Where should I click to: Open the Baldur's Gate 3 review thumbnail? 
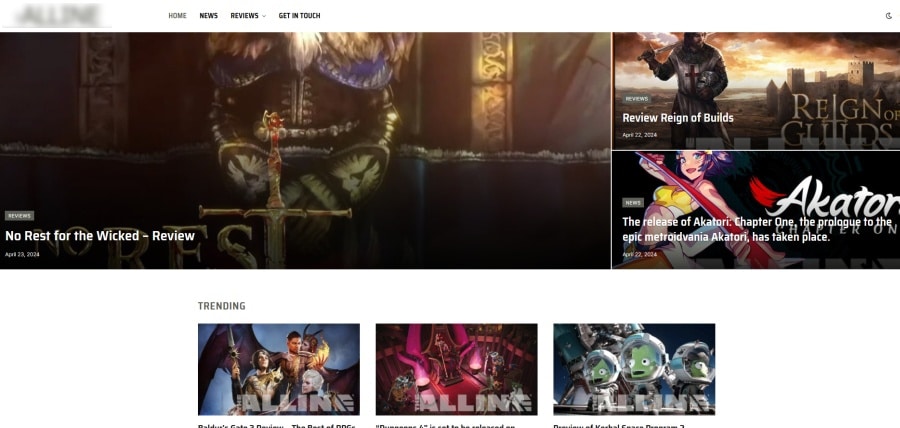tap(279, 369)
